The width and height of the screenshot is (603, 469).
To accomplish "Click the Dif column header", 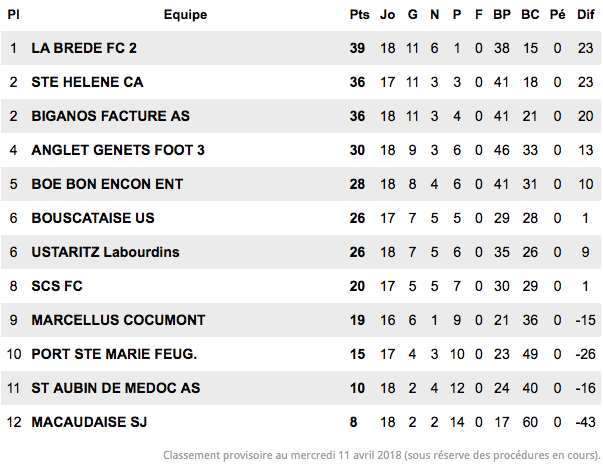I will click(586, 15).
